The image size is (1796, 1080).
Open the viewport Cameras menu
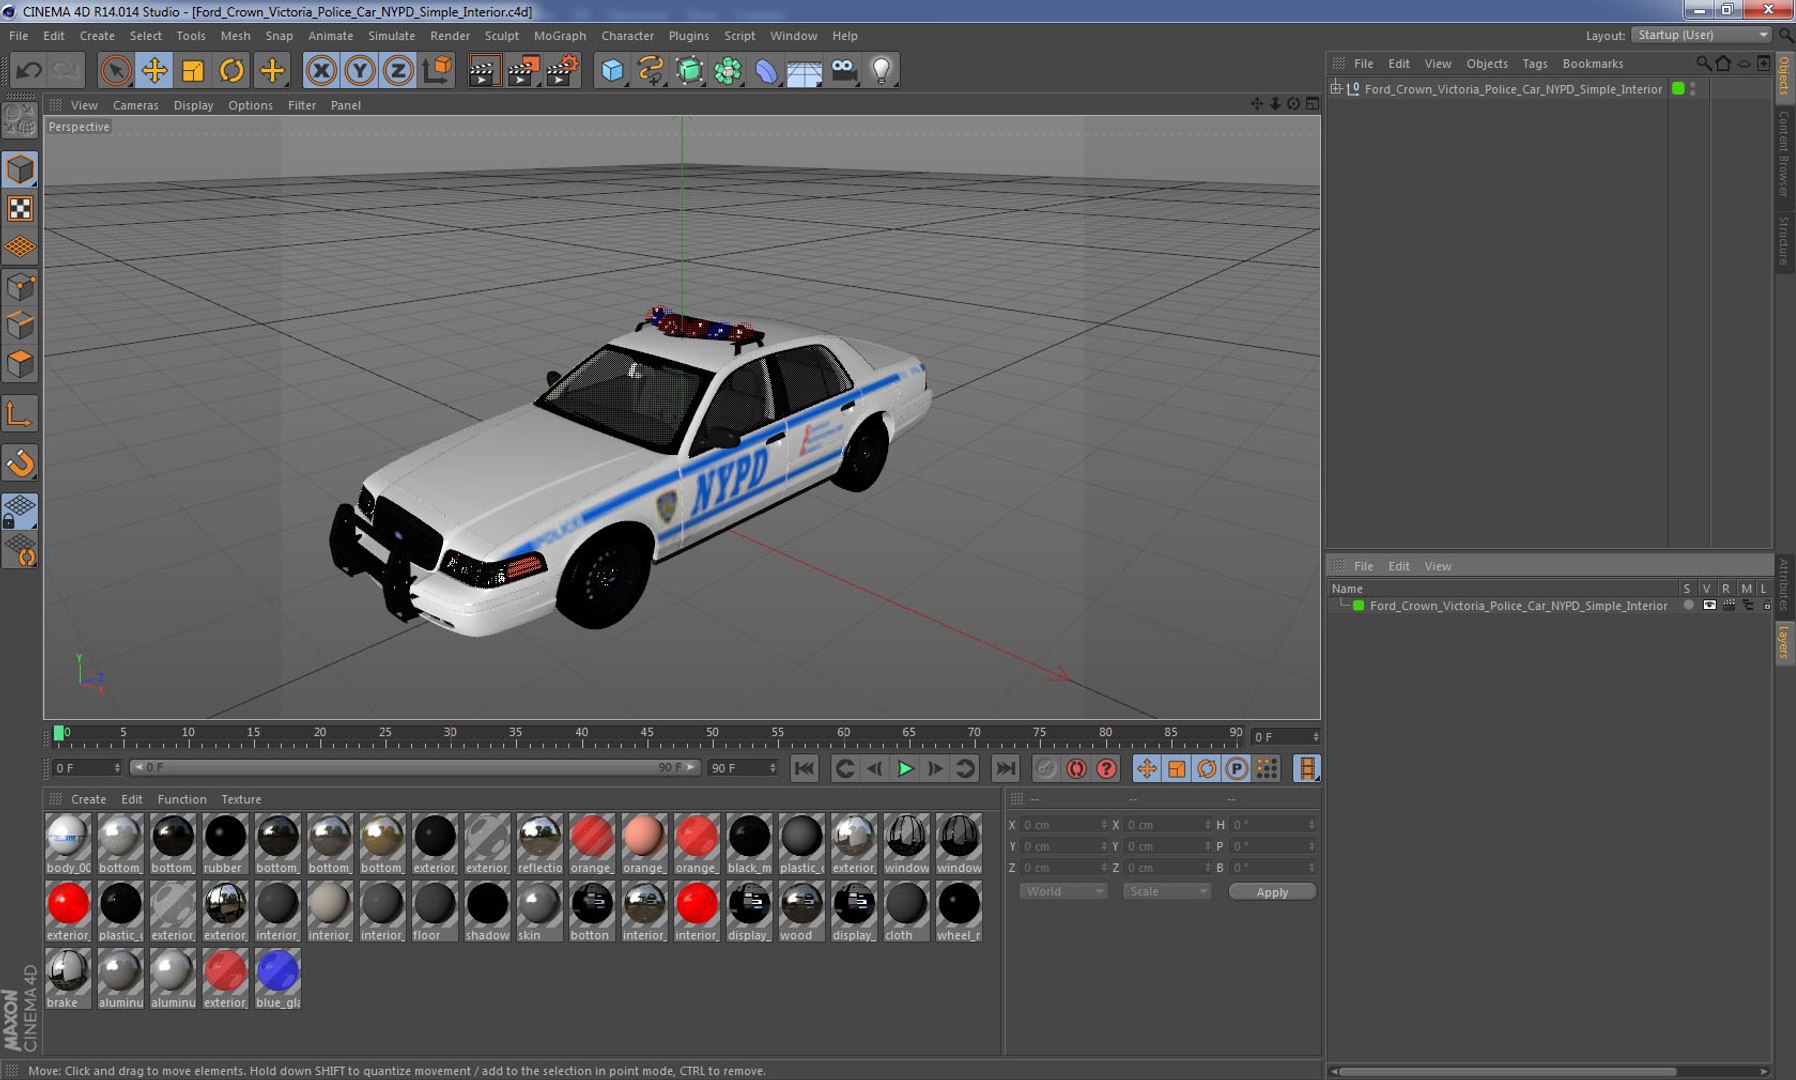click(x=135, y=105)
